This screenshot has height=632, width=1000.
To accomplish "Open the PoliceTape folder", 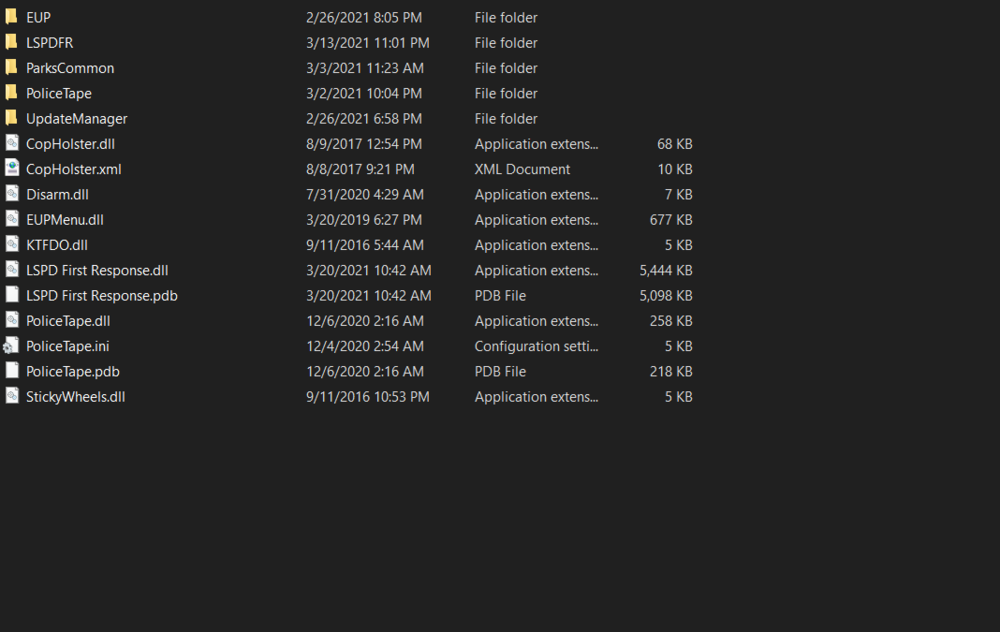I will (59, 93).
